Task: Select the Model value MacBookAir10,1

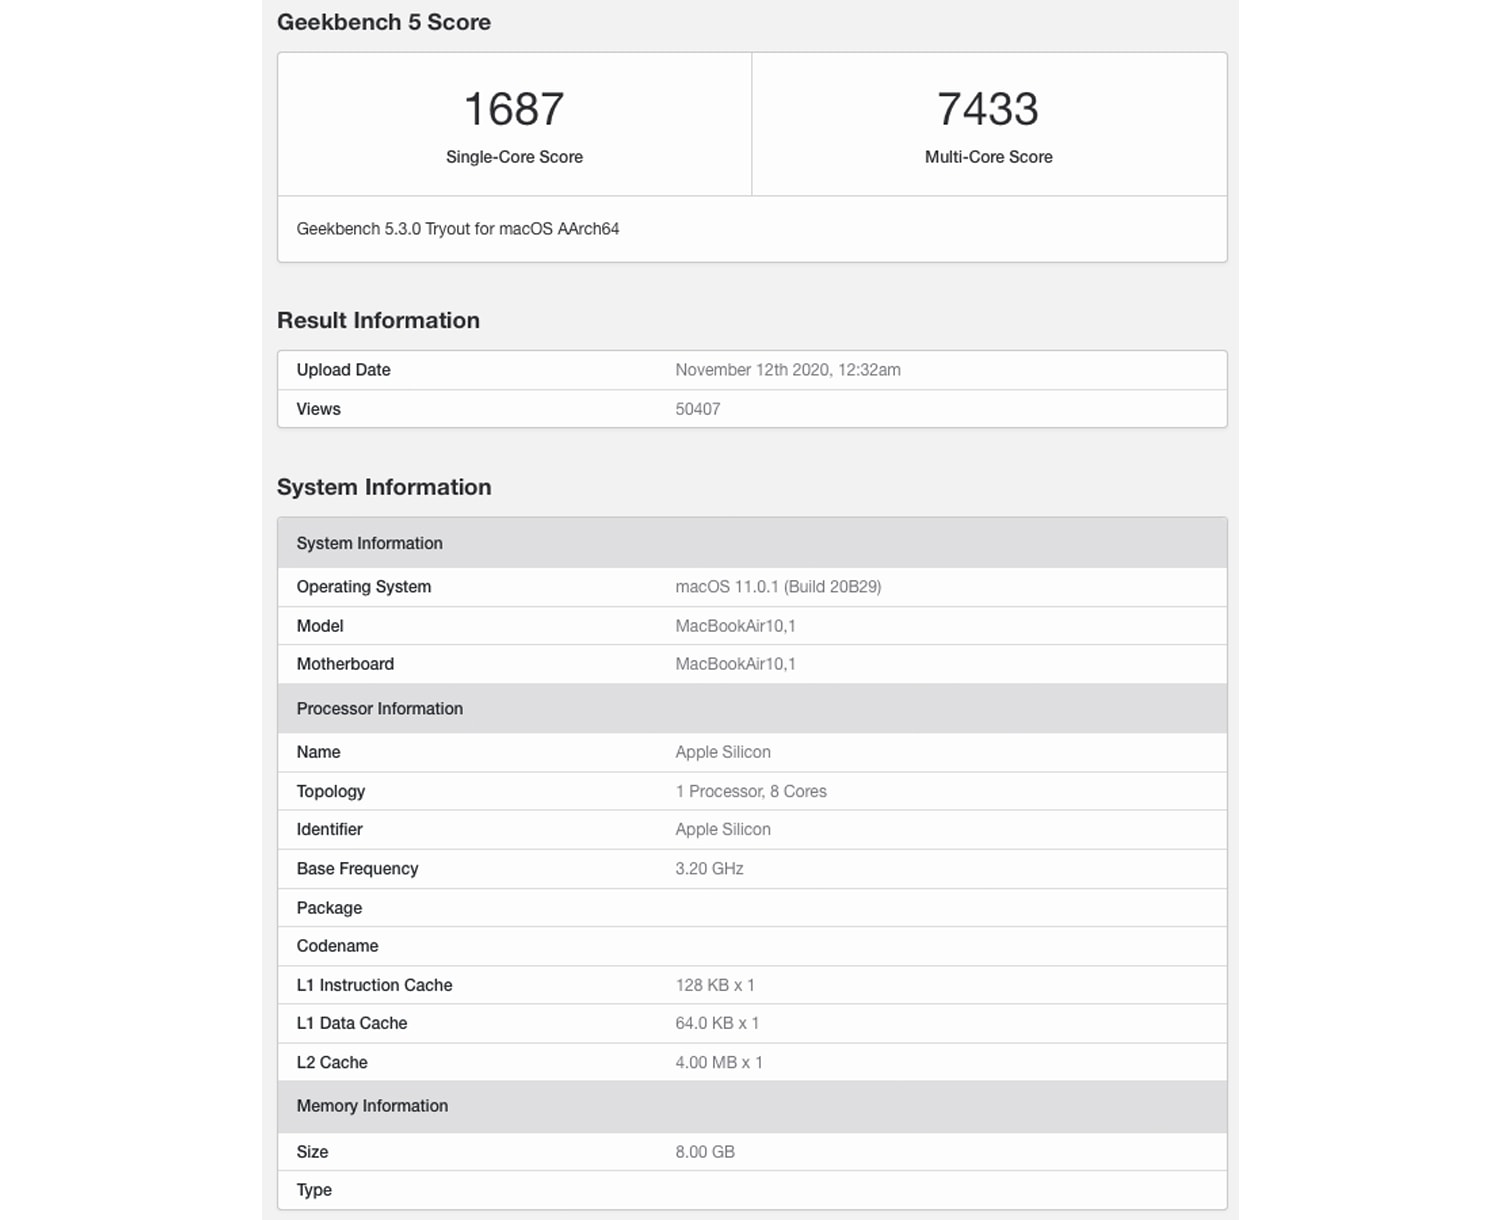Action: 735,626
